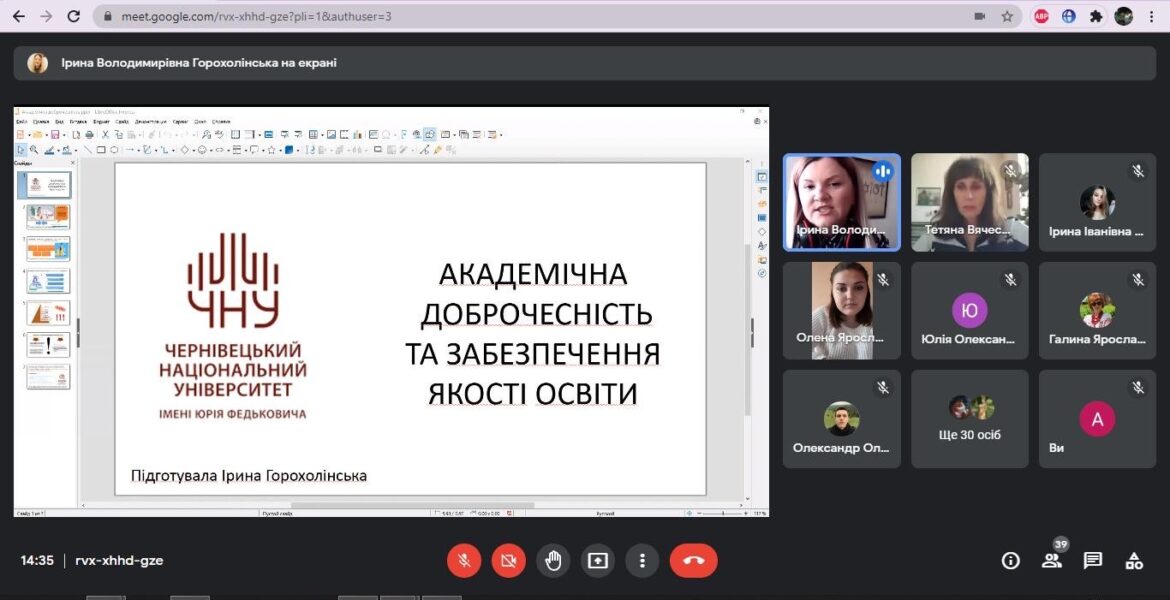Image resolution: width=1170 pixels, height=600 pixels.
Task: Open Слайд menu in shared Impress window
Action: click(x=123, y=122)
